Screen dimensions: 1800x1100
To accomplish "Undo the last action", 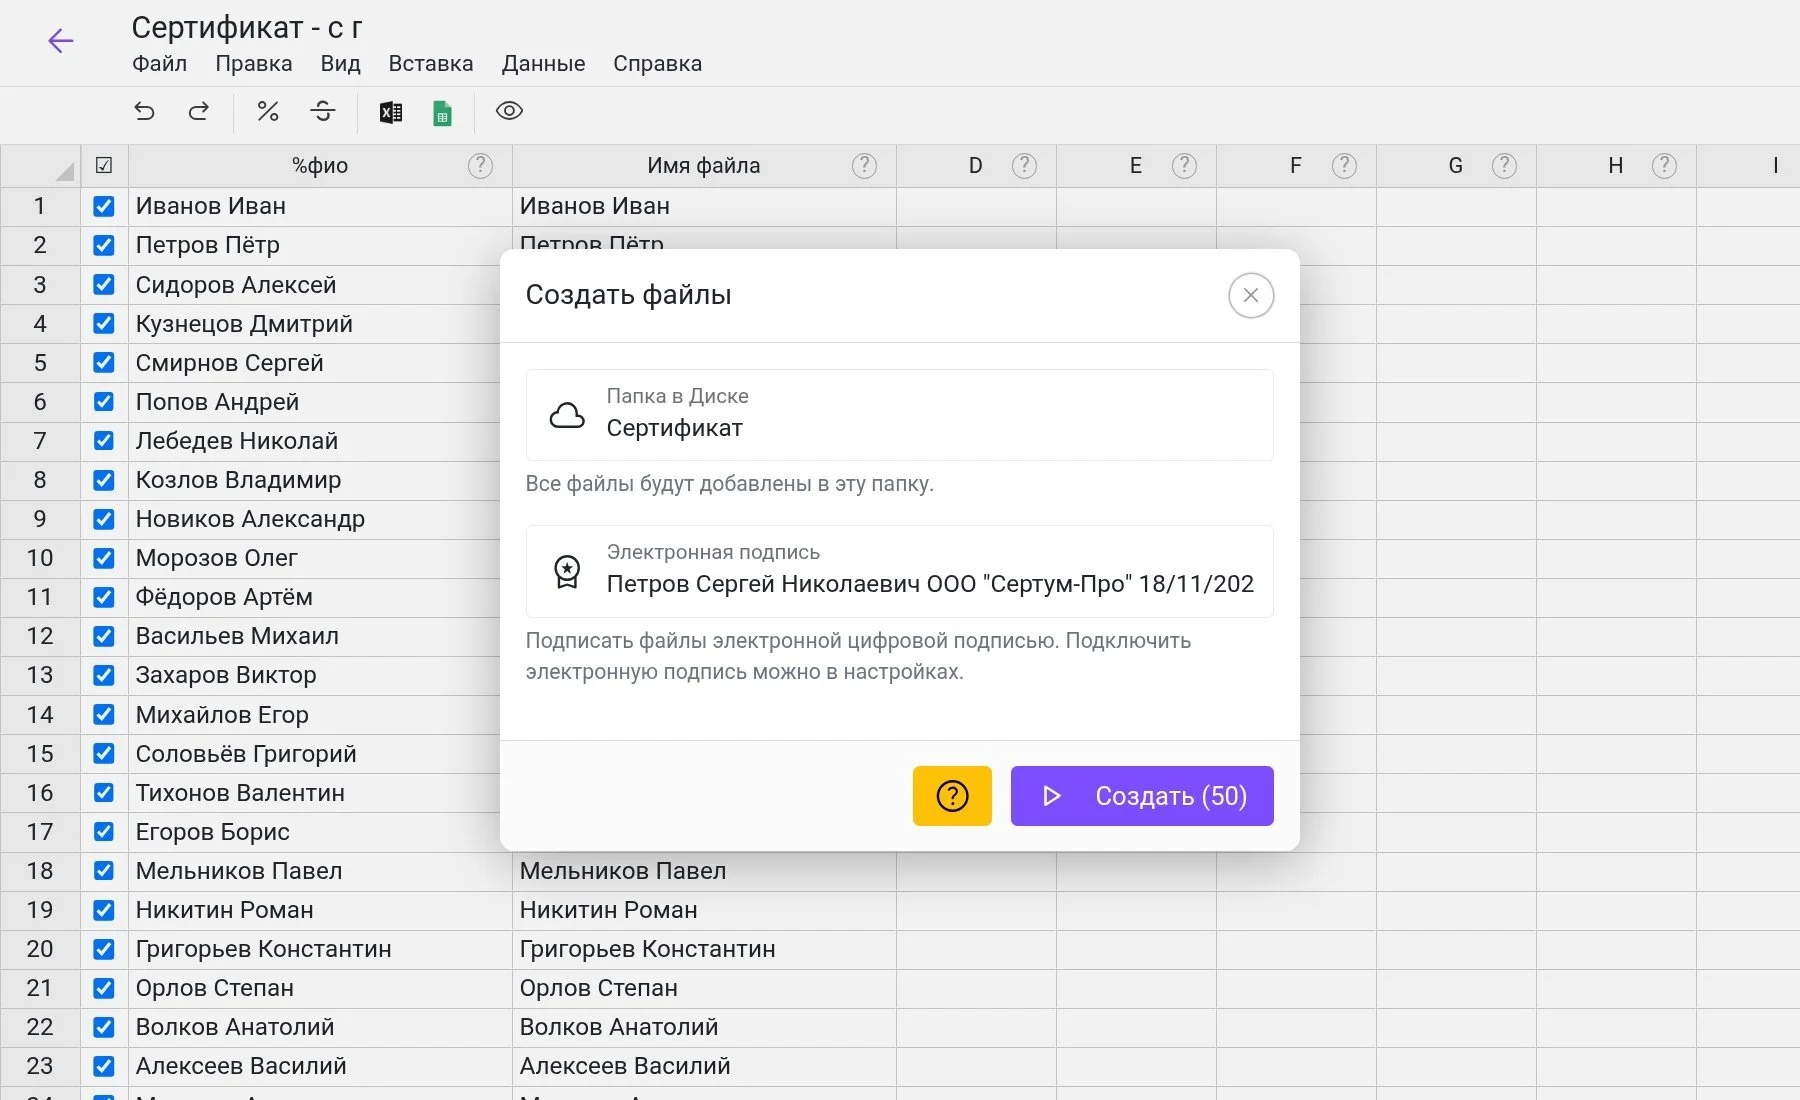I will [145, 111].
